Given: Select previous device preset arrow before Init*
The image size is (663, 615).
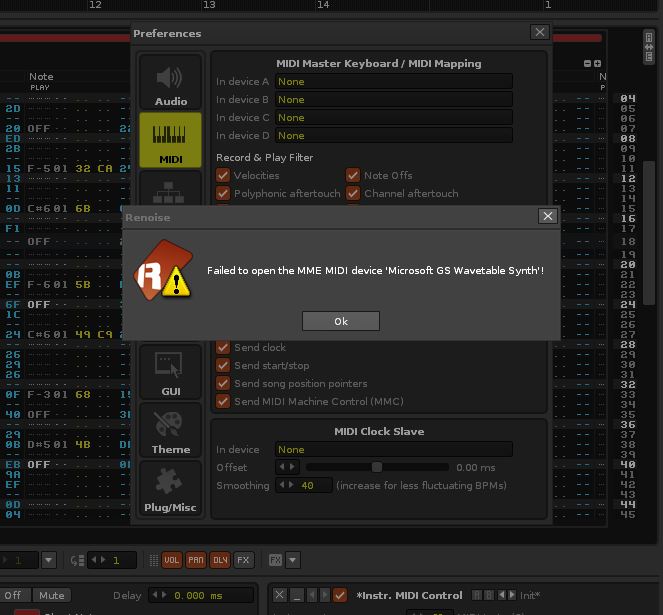Looking at the screenshot, I should tap(501, 595).
